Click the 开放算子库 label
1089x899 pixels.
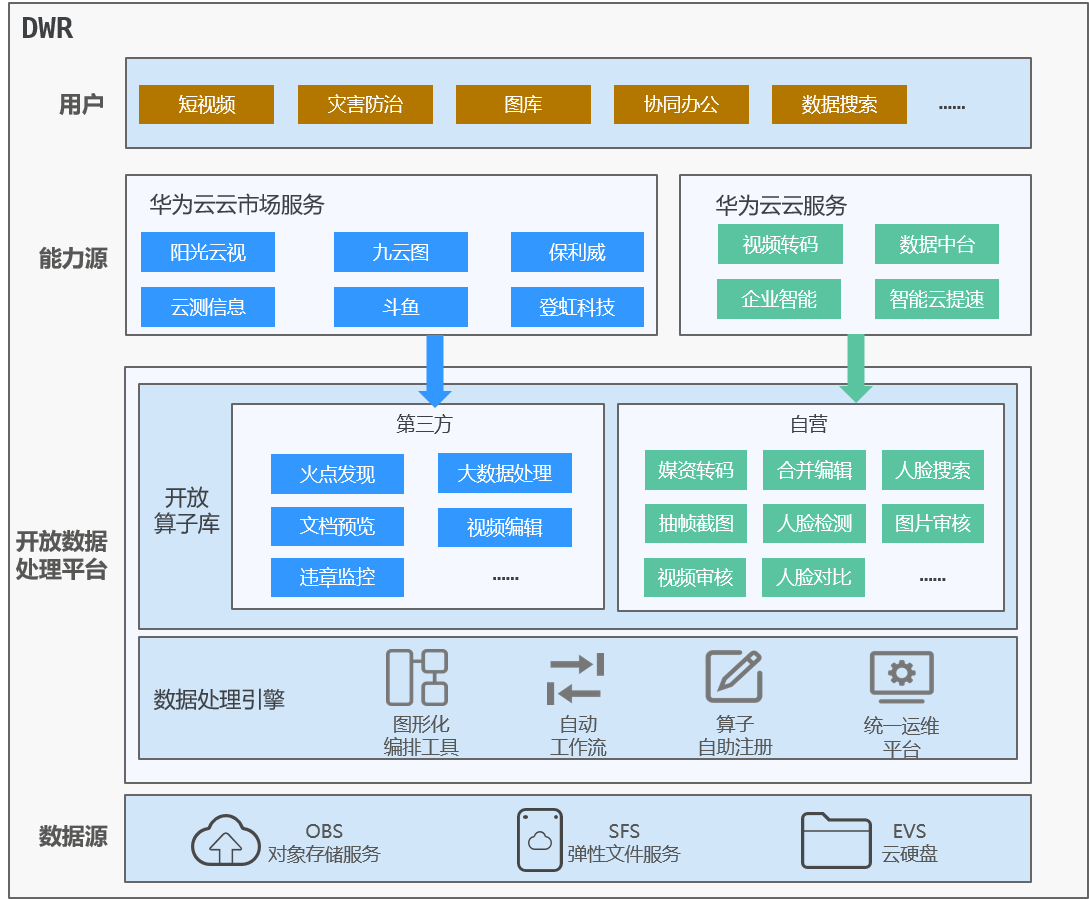186,510
